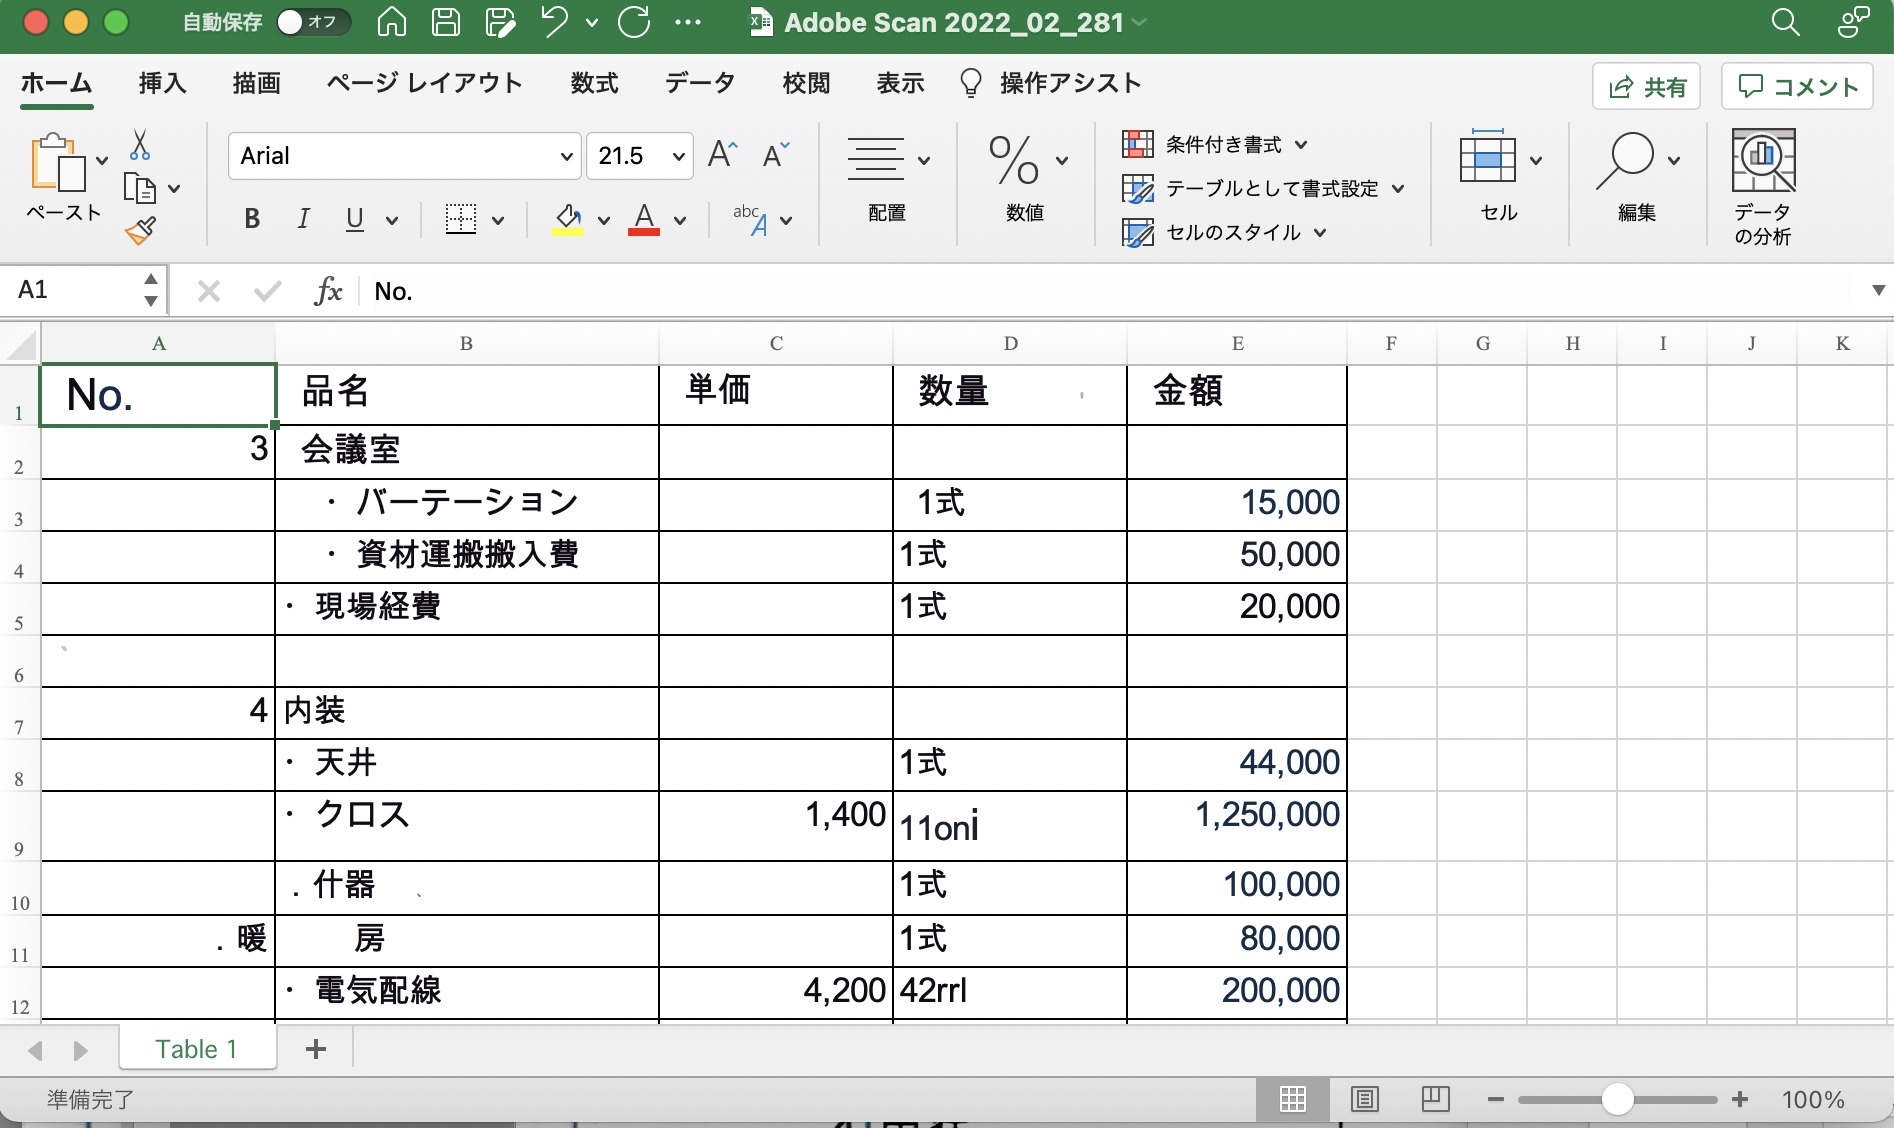Select cell containing 1,250,000

point(1236,825)
